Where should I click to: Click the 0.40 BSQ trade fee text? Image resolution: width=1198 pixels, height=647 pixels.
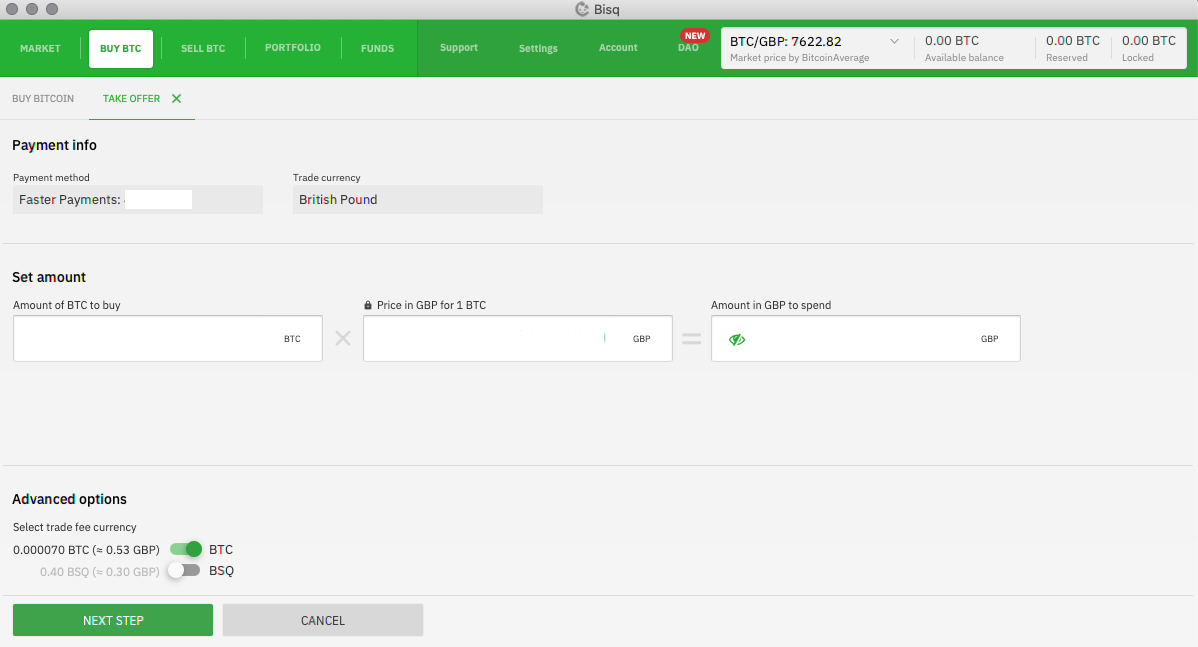100,571
